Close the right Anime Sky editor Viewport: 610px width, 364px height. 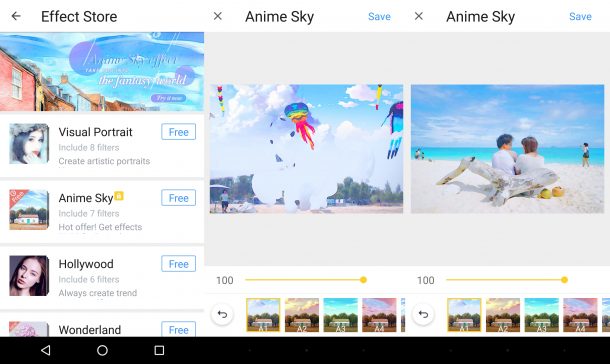(x=419, y=16)
